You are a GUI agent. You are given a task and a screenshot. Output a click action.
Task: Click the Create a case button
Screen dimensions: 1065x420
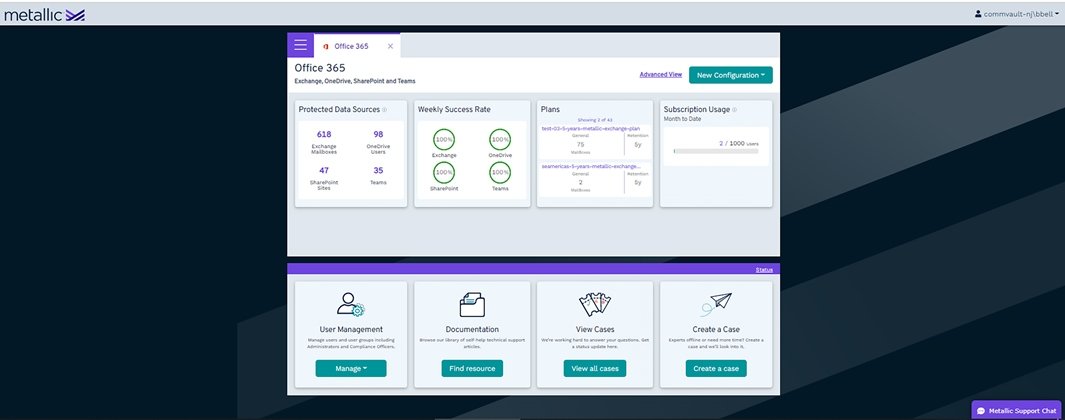pos(716,368)
